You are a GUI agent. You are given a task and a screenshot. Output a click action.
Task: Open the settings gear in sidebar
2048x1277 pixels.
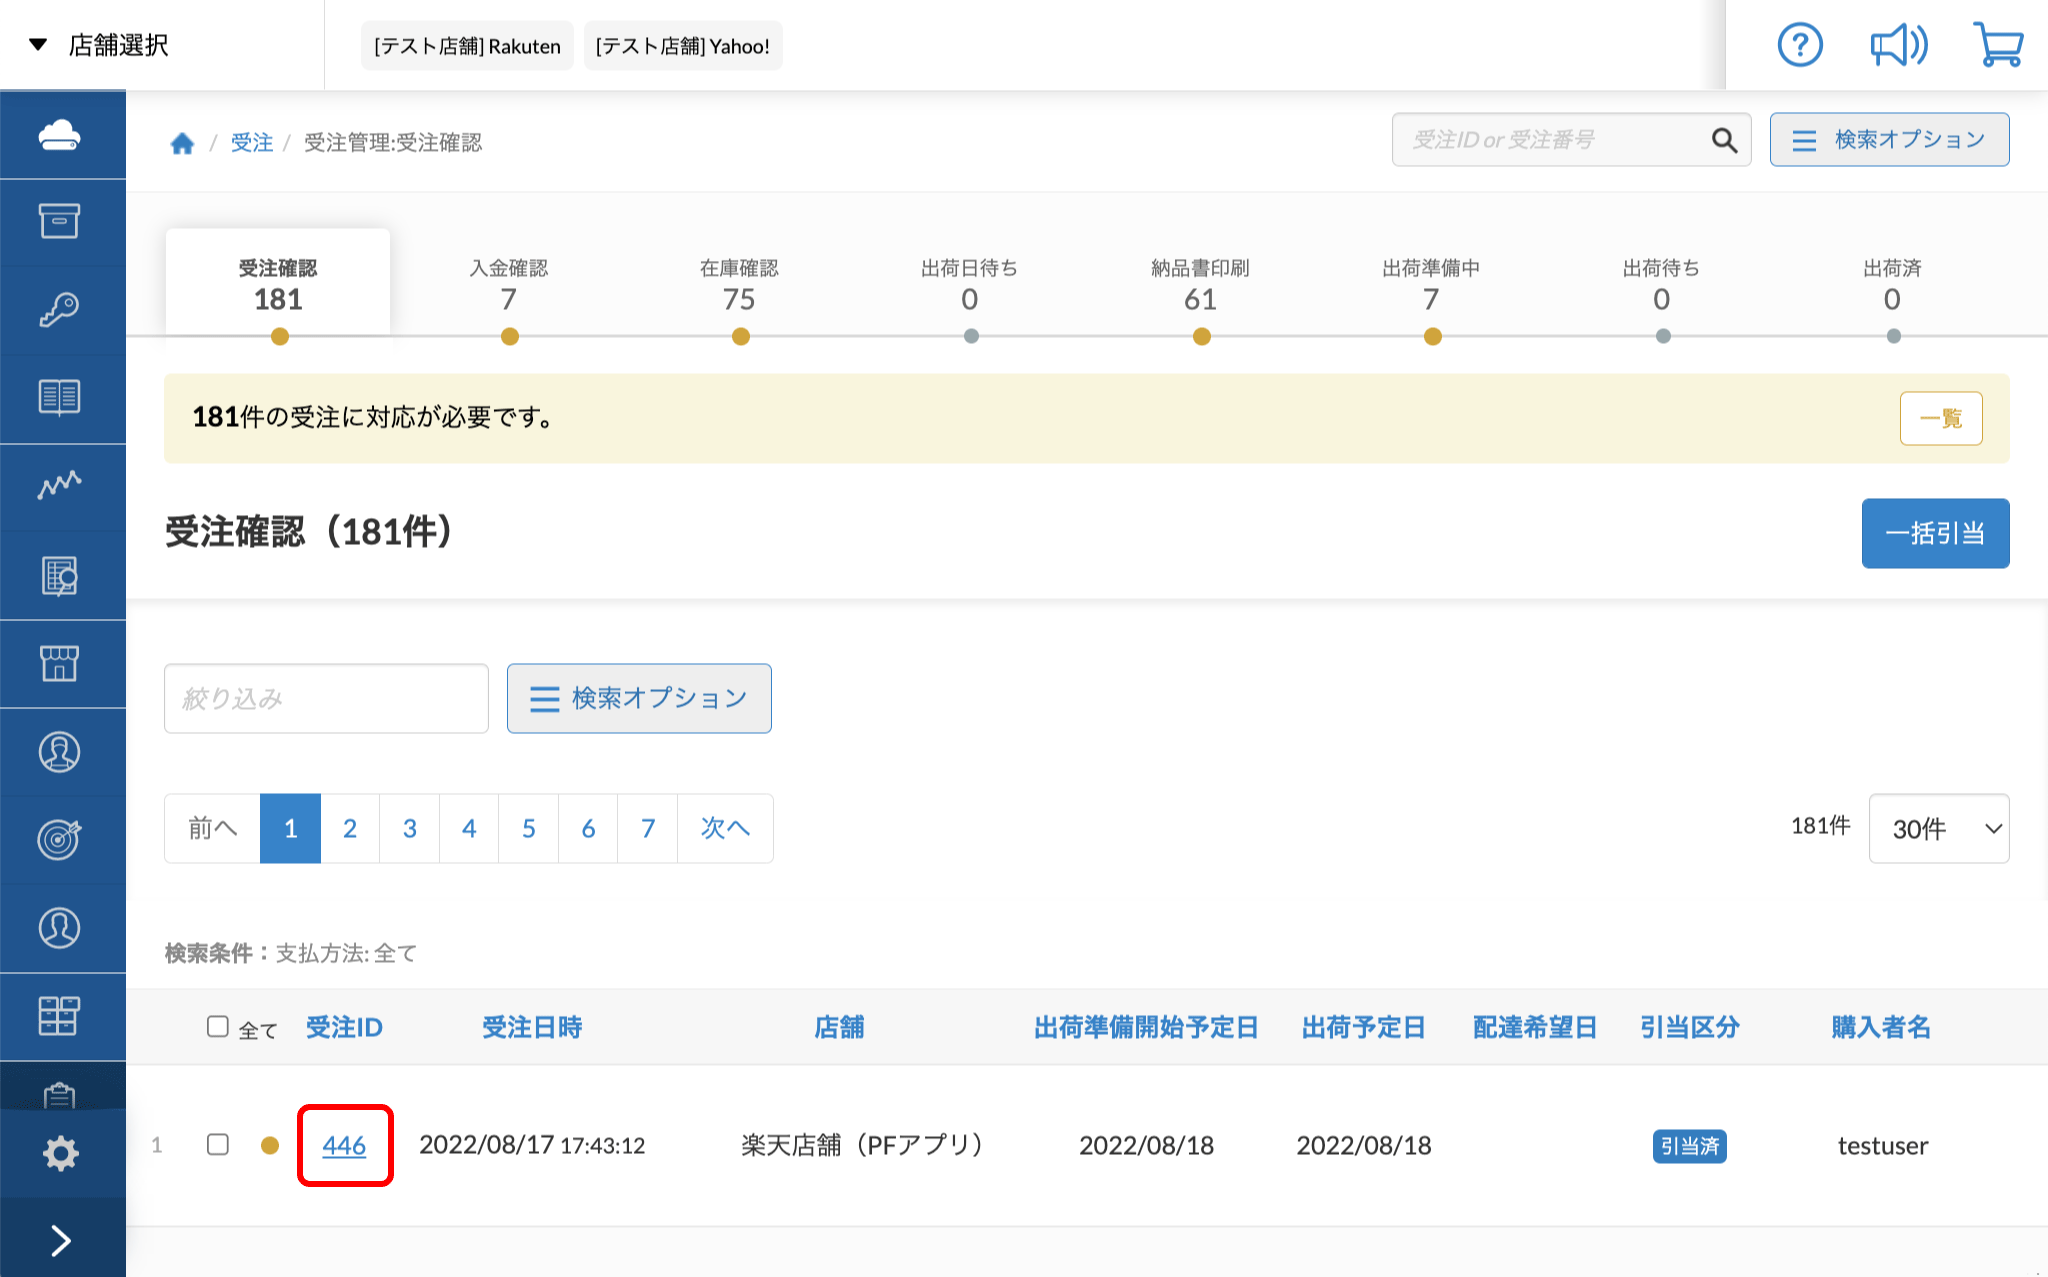point(60,1154)
